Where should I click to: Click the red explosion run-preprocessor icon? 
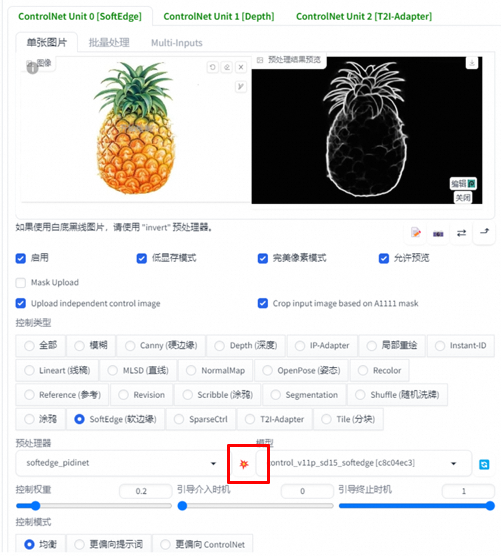point(244,464)
